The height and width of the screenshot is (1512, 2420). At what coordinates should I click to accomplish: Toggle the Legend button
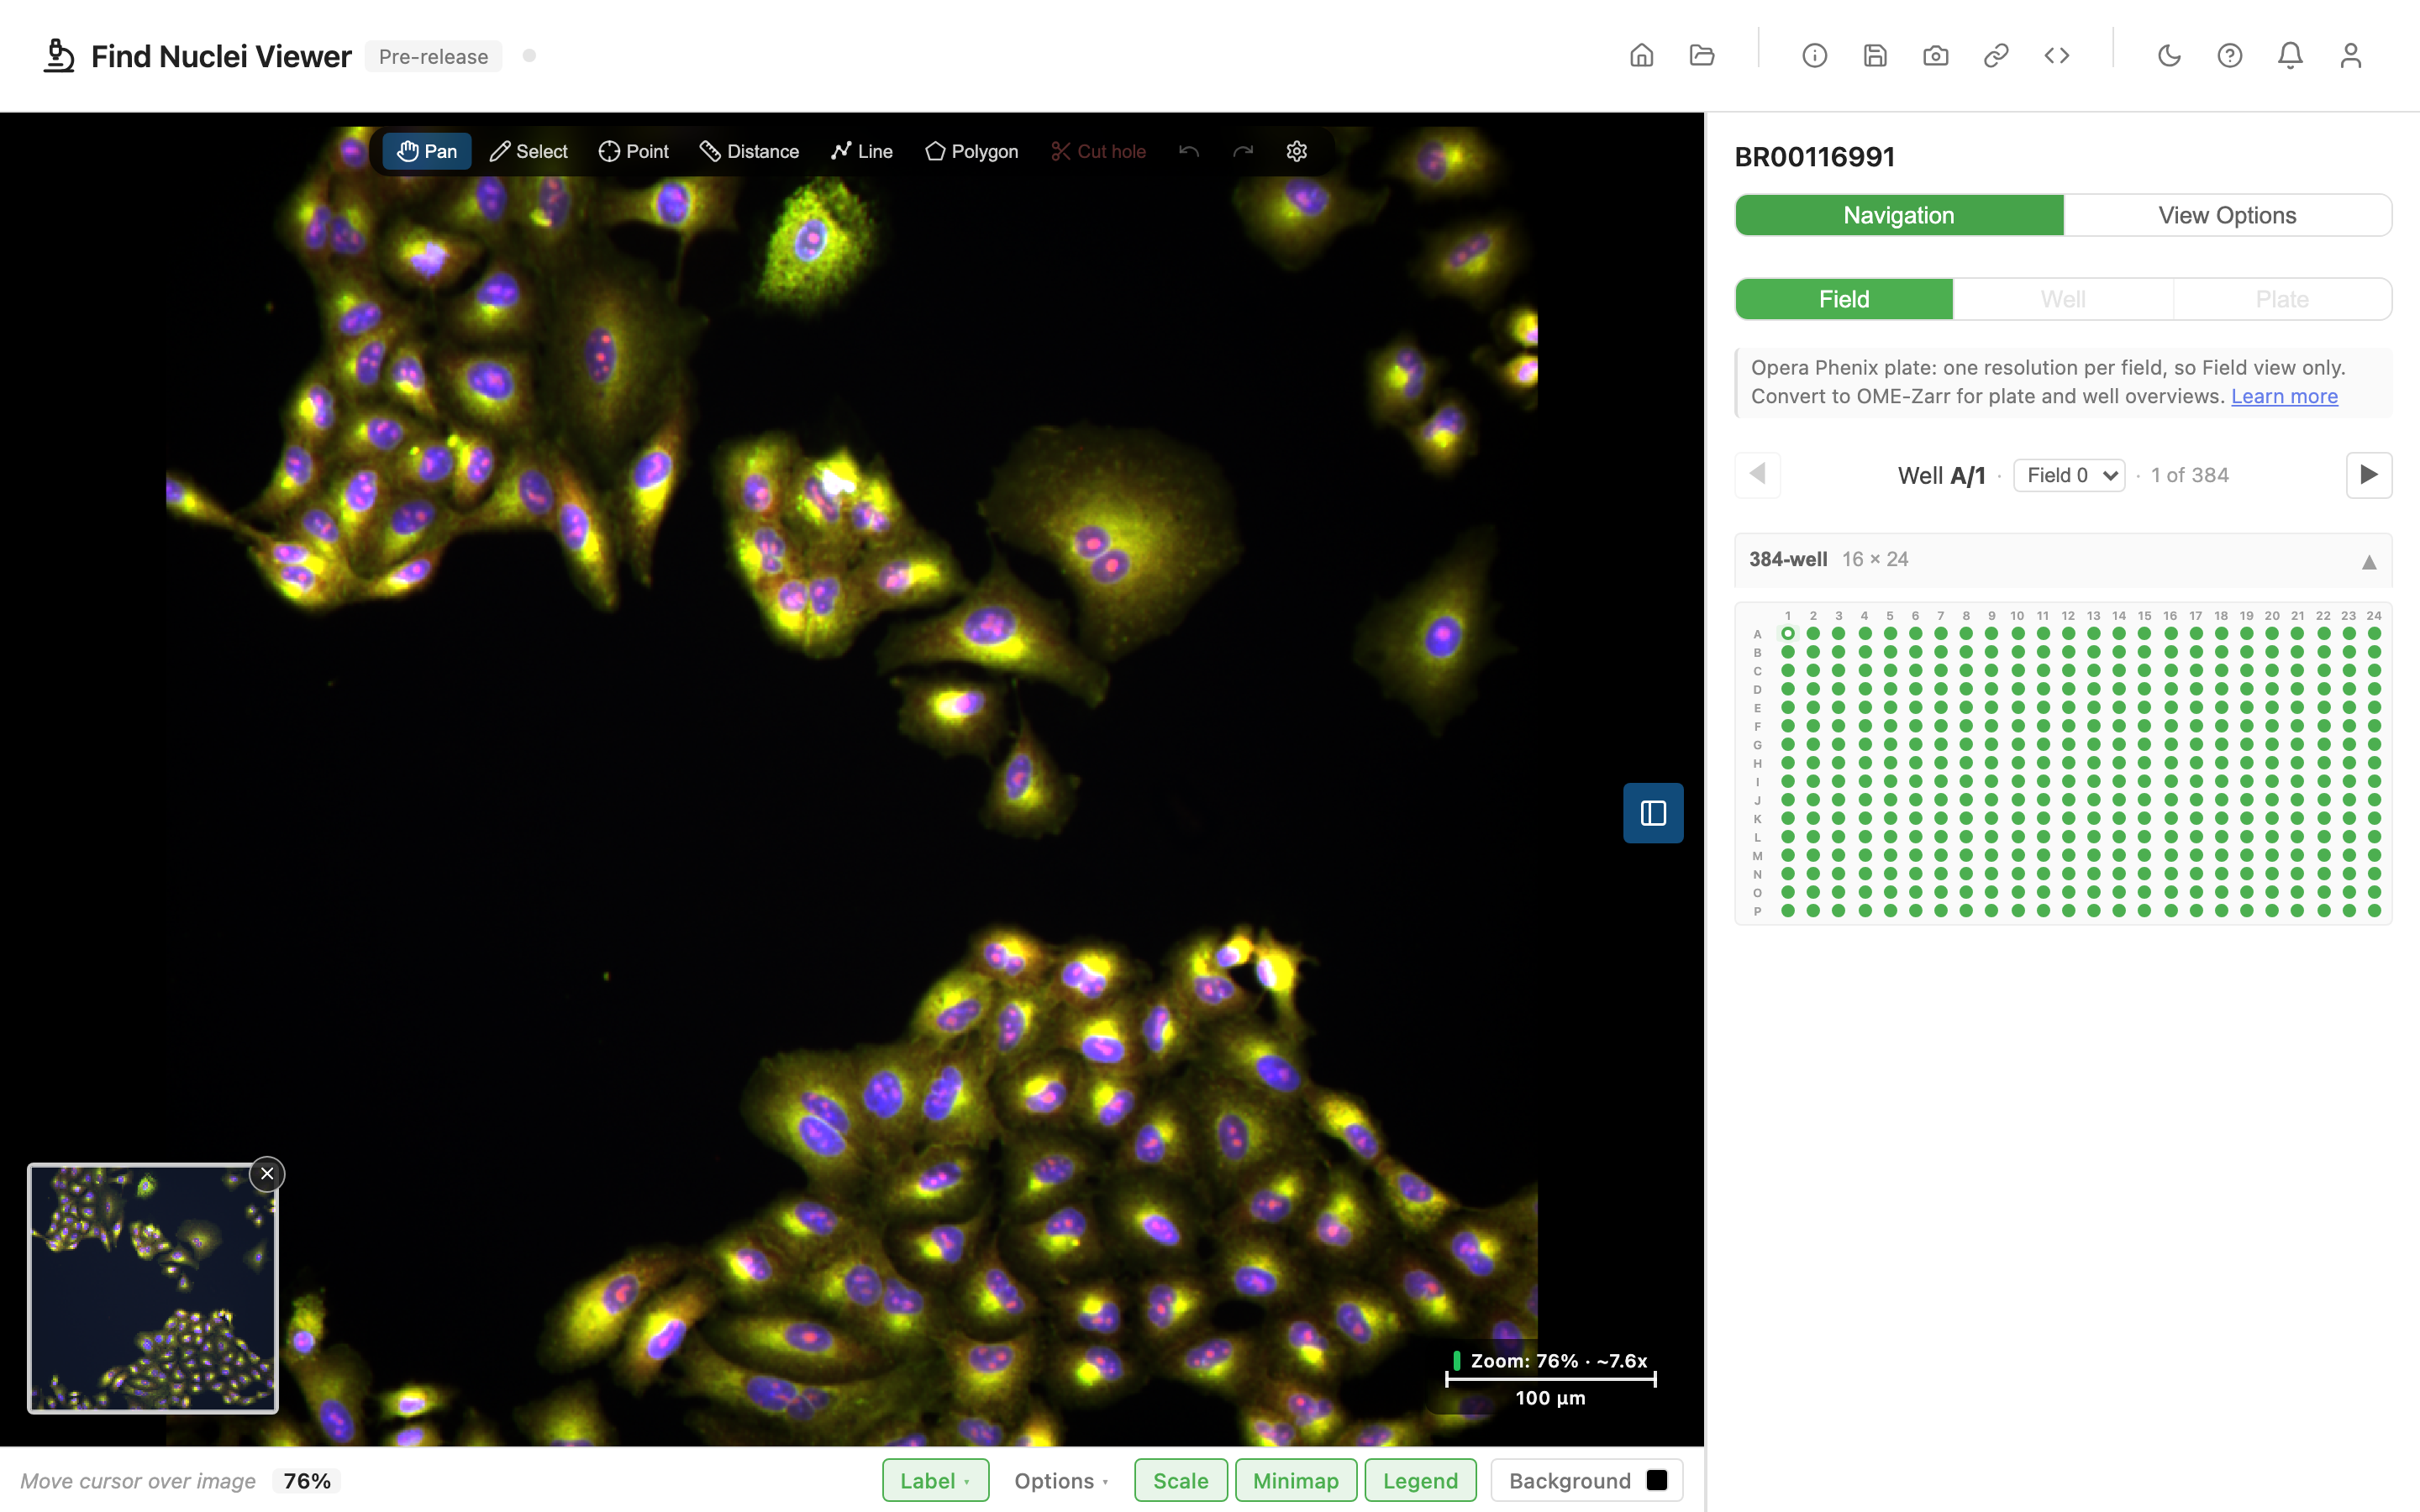[x=1420, y=1481]
